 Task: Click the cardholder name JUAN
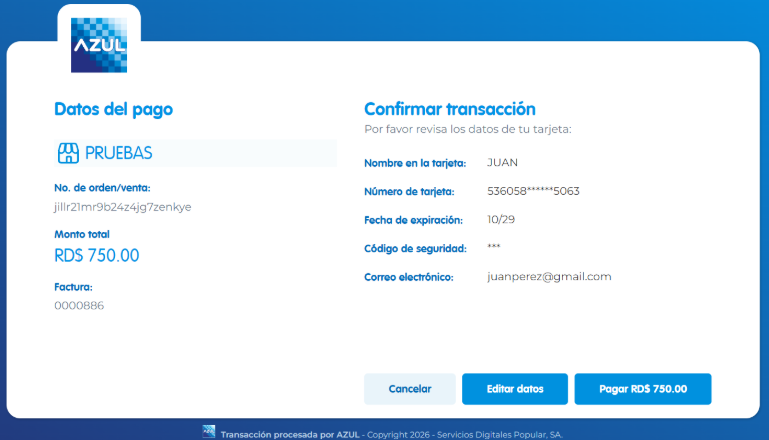tap(502, 162)
